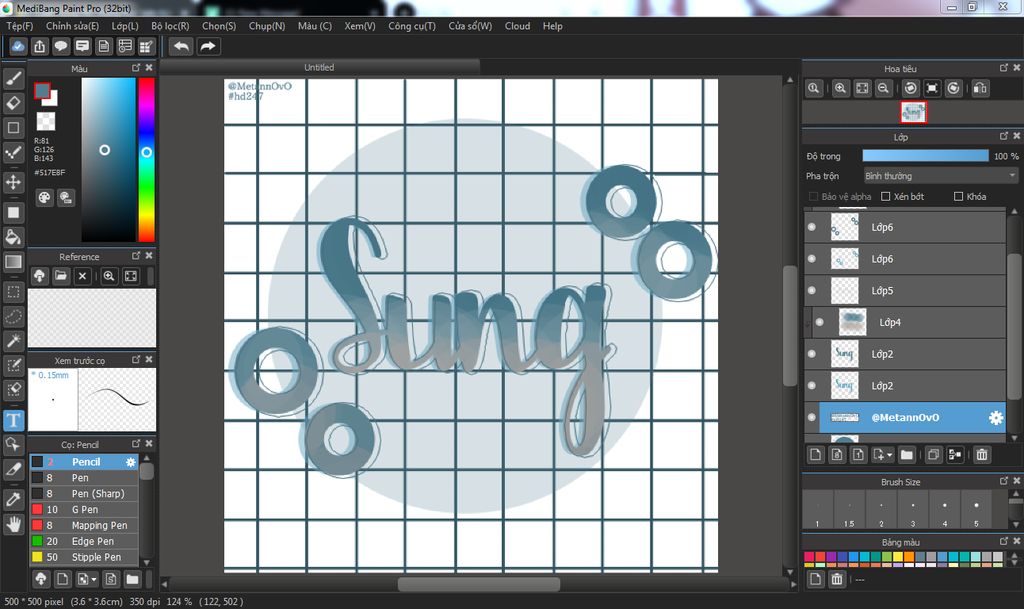
Task: Delete layer using trash icon
Action: click(982, 455)
